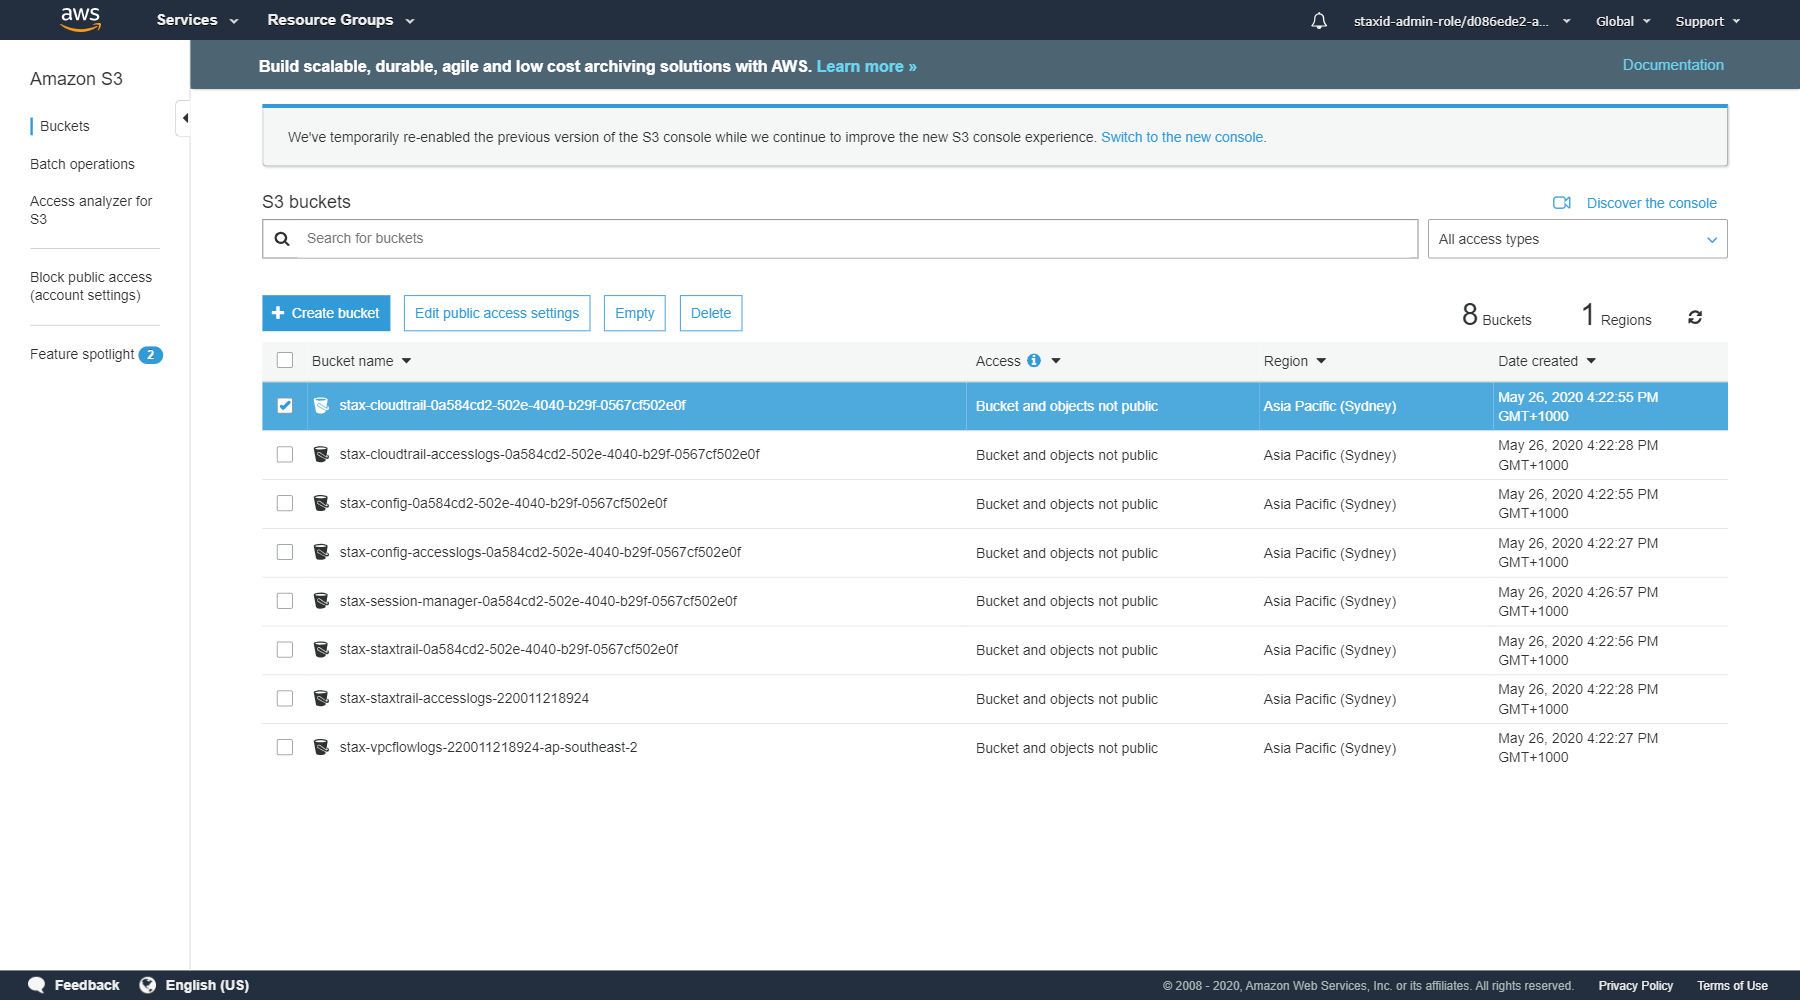Viewport: 1800px width, 1000px height.
Task: Click the Feedback speech bubble icon
Action: pos(37,985)
